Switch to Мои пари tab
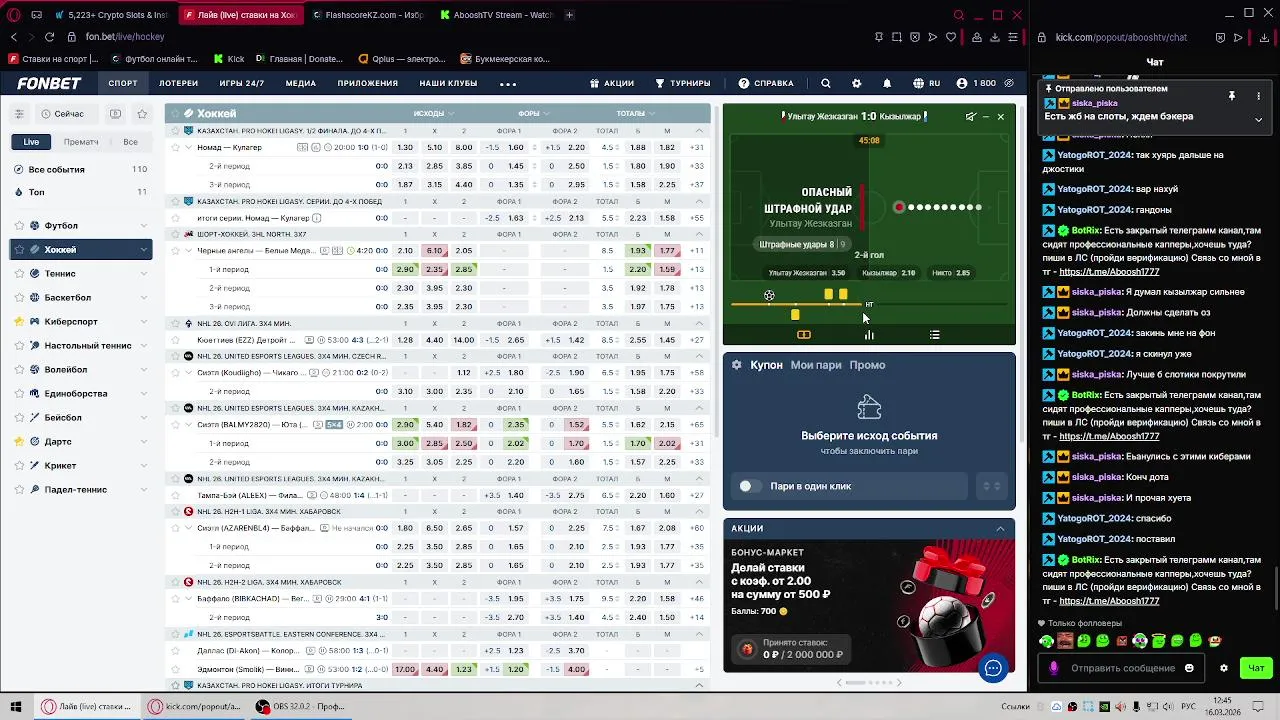Image resolution: width=1280 pixels, height=720 pixels. [x=816, y=365]
